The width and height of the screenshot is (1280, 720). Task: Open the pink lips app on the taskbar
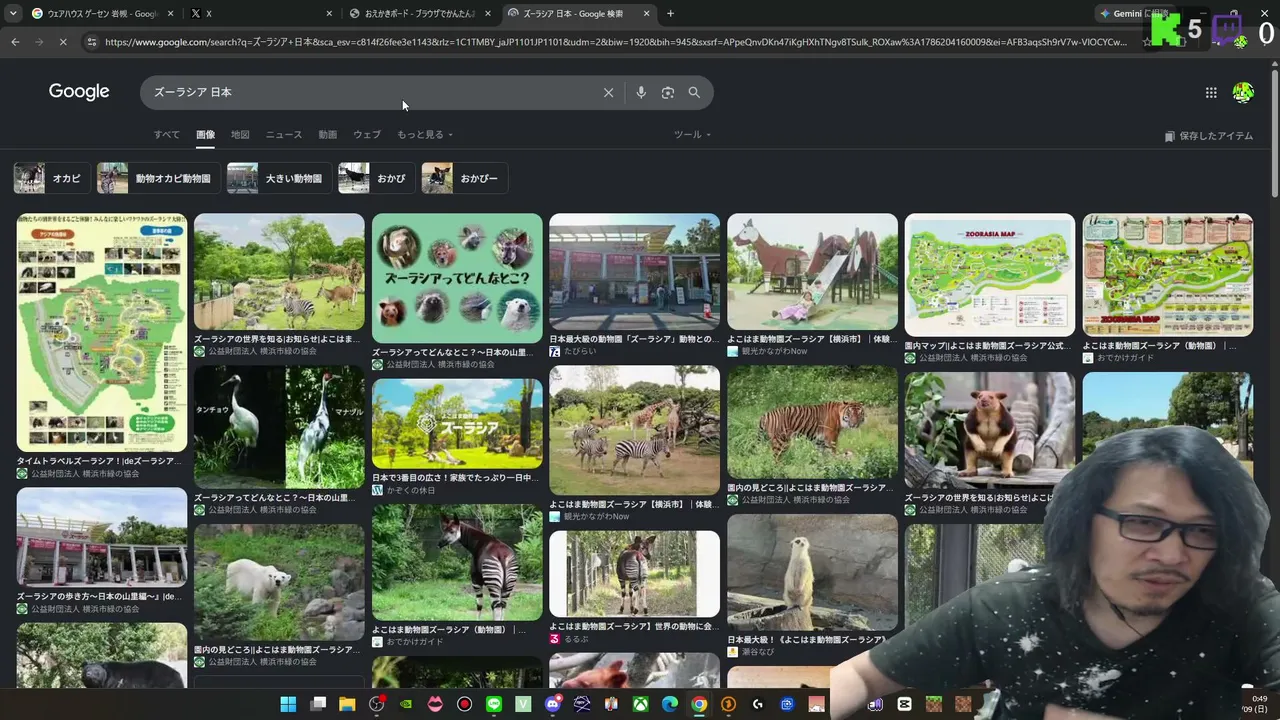click(x=435, y=704)
